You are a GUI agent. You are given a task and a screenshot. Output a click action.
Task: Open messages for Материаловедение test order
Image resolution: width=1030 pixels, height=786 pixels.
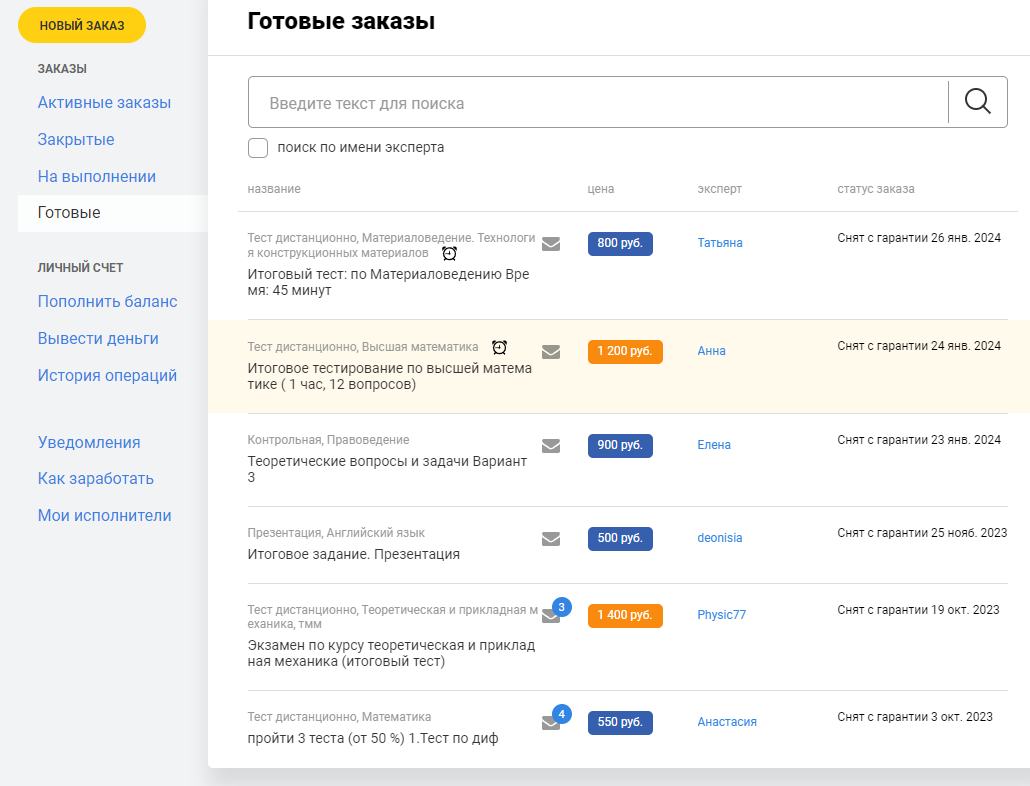tap(551, 243)
